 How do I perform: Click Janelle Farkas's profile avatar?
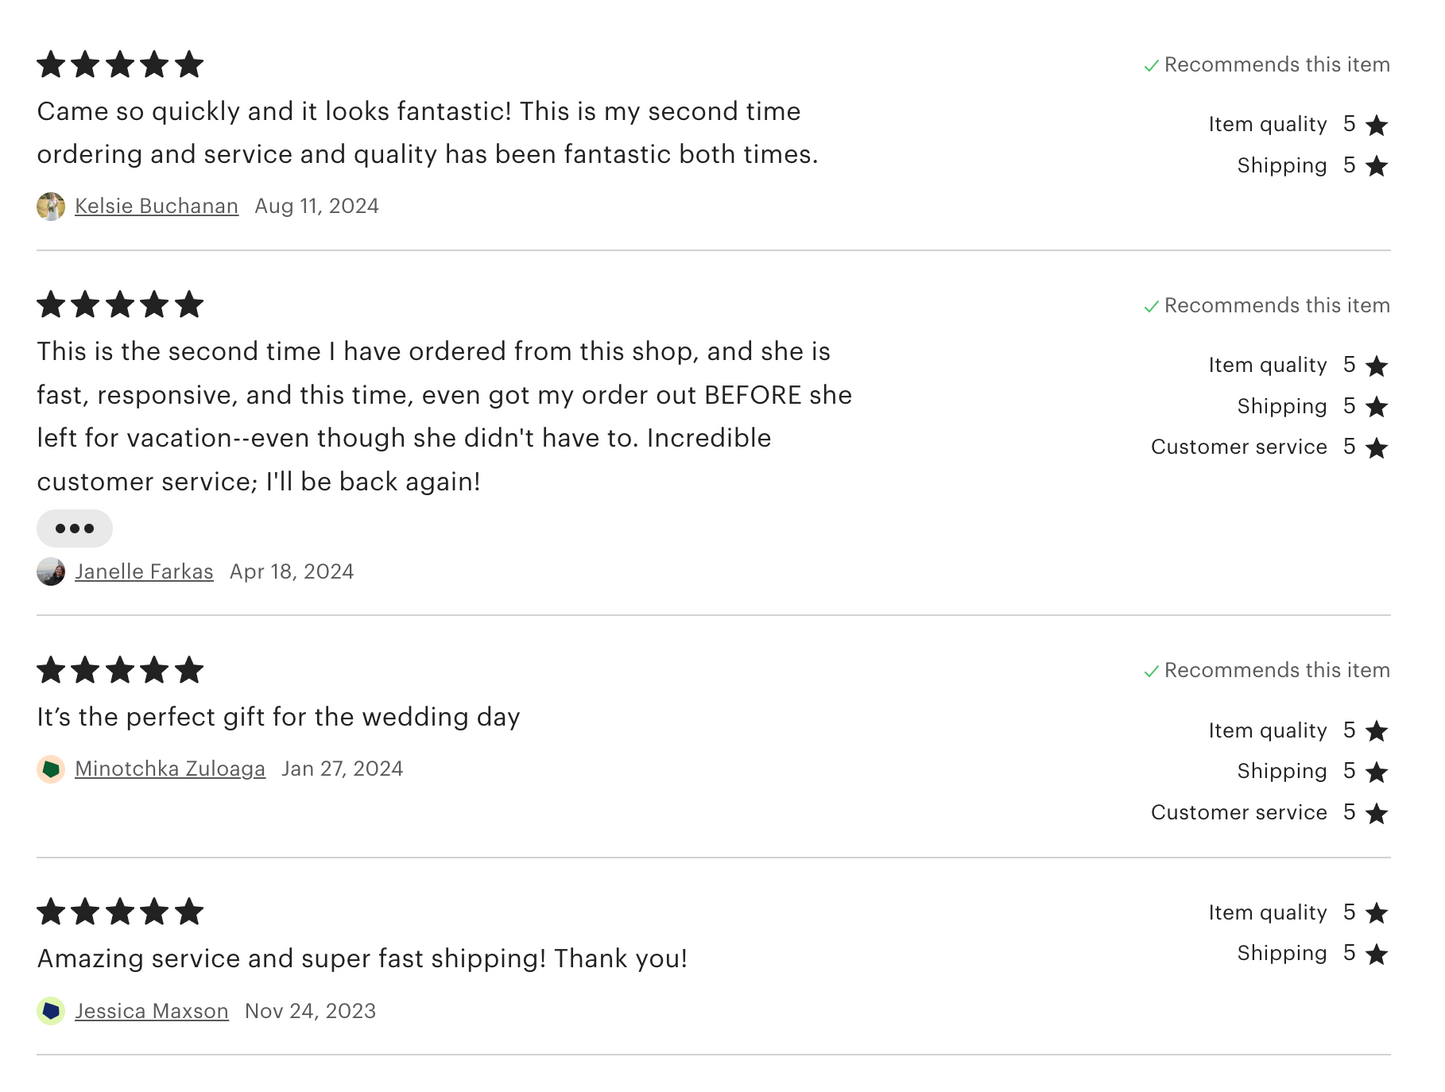pyautogui.click(x=51, y=572)
